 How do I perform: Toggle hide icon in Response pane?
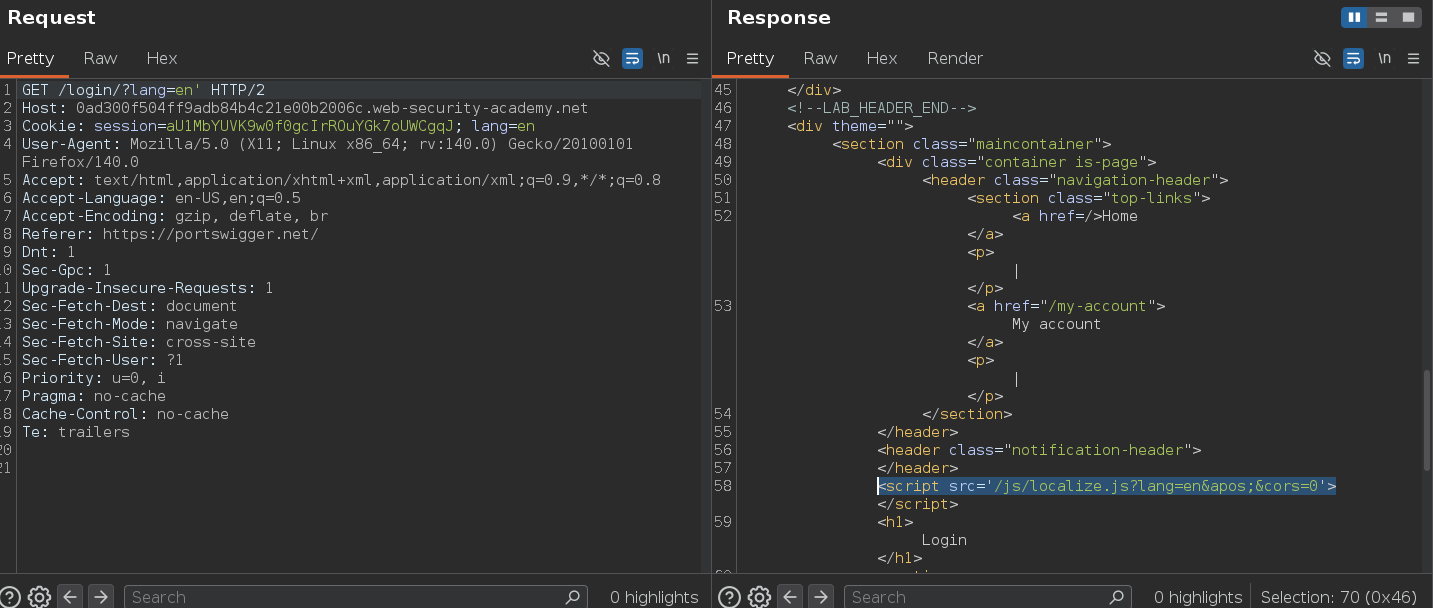[1322, 58]
